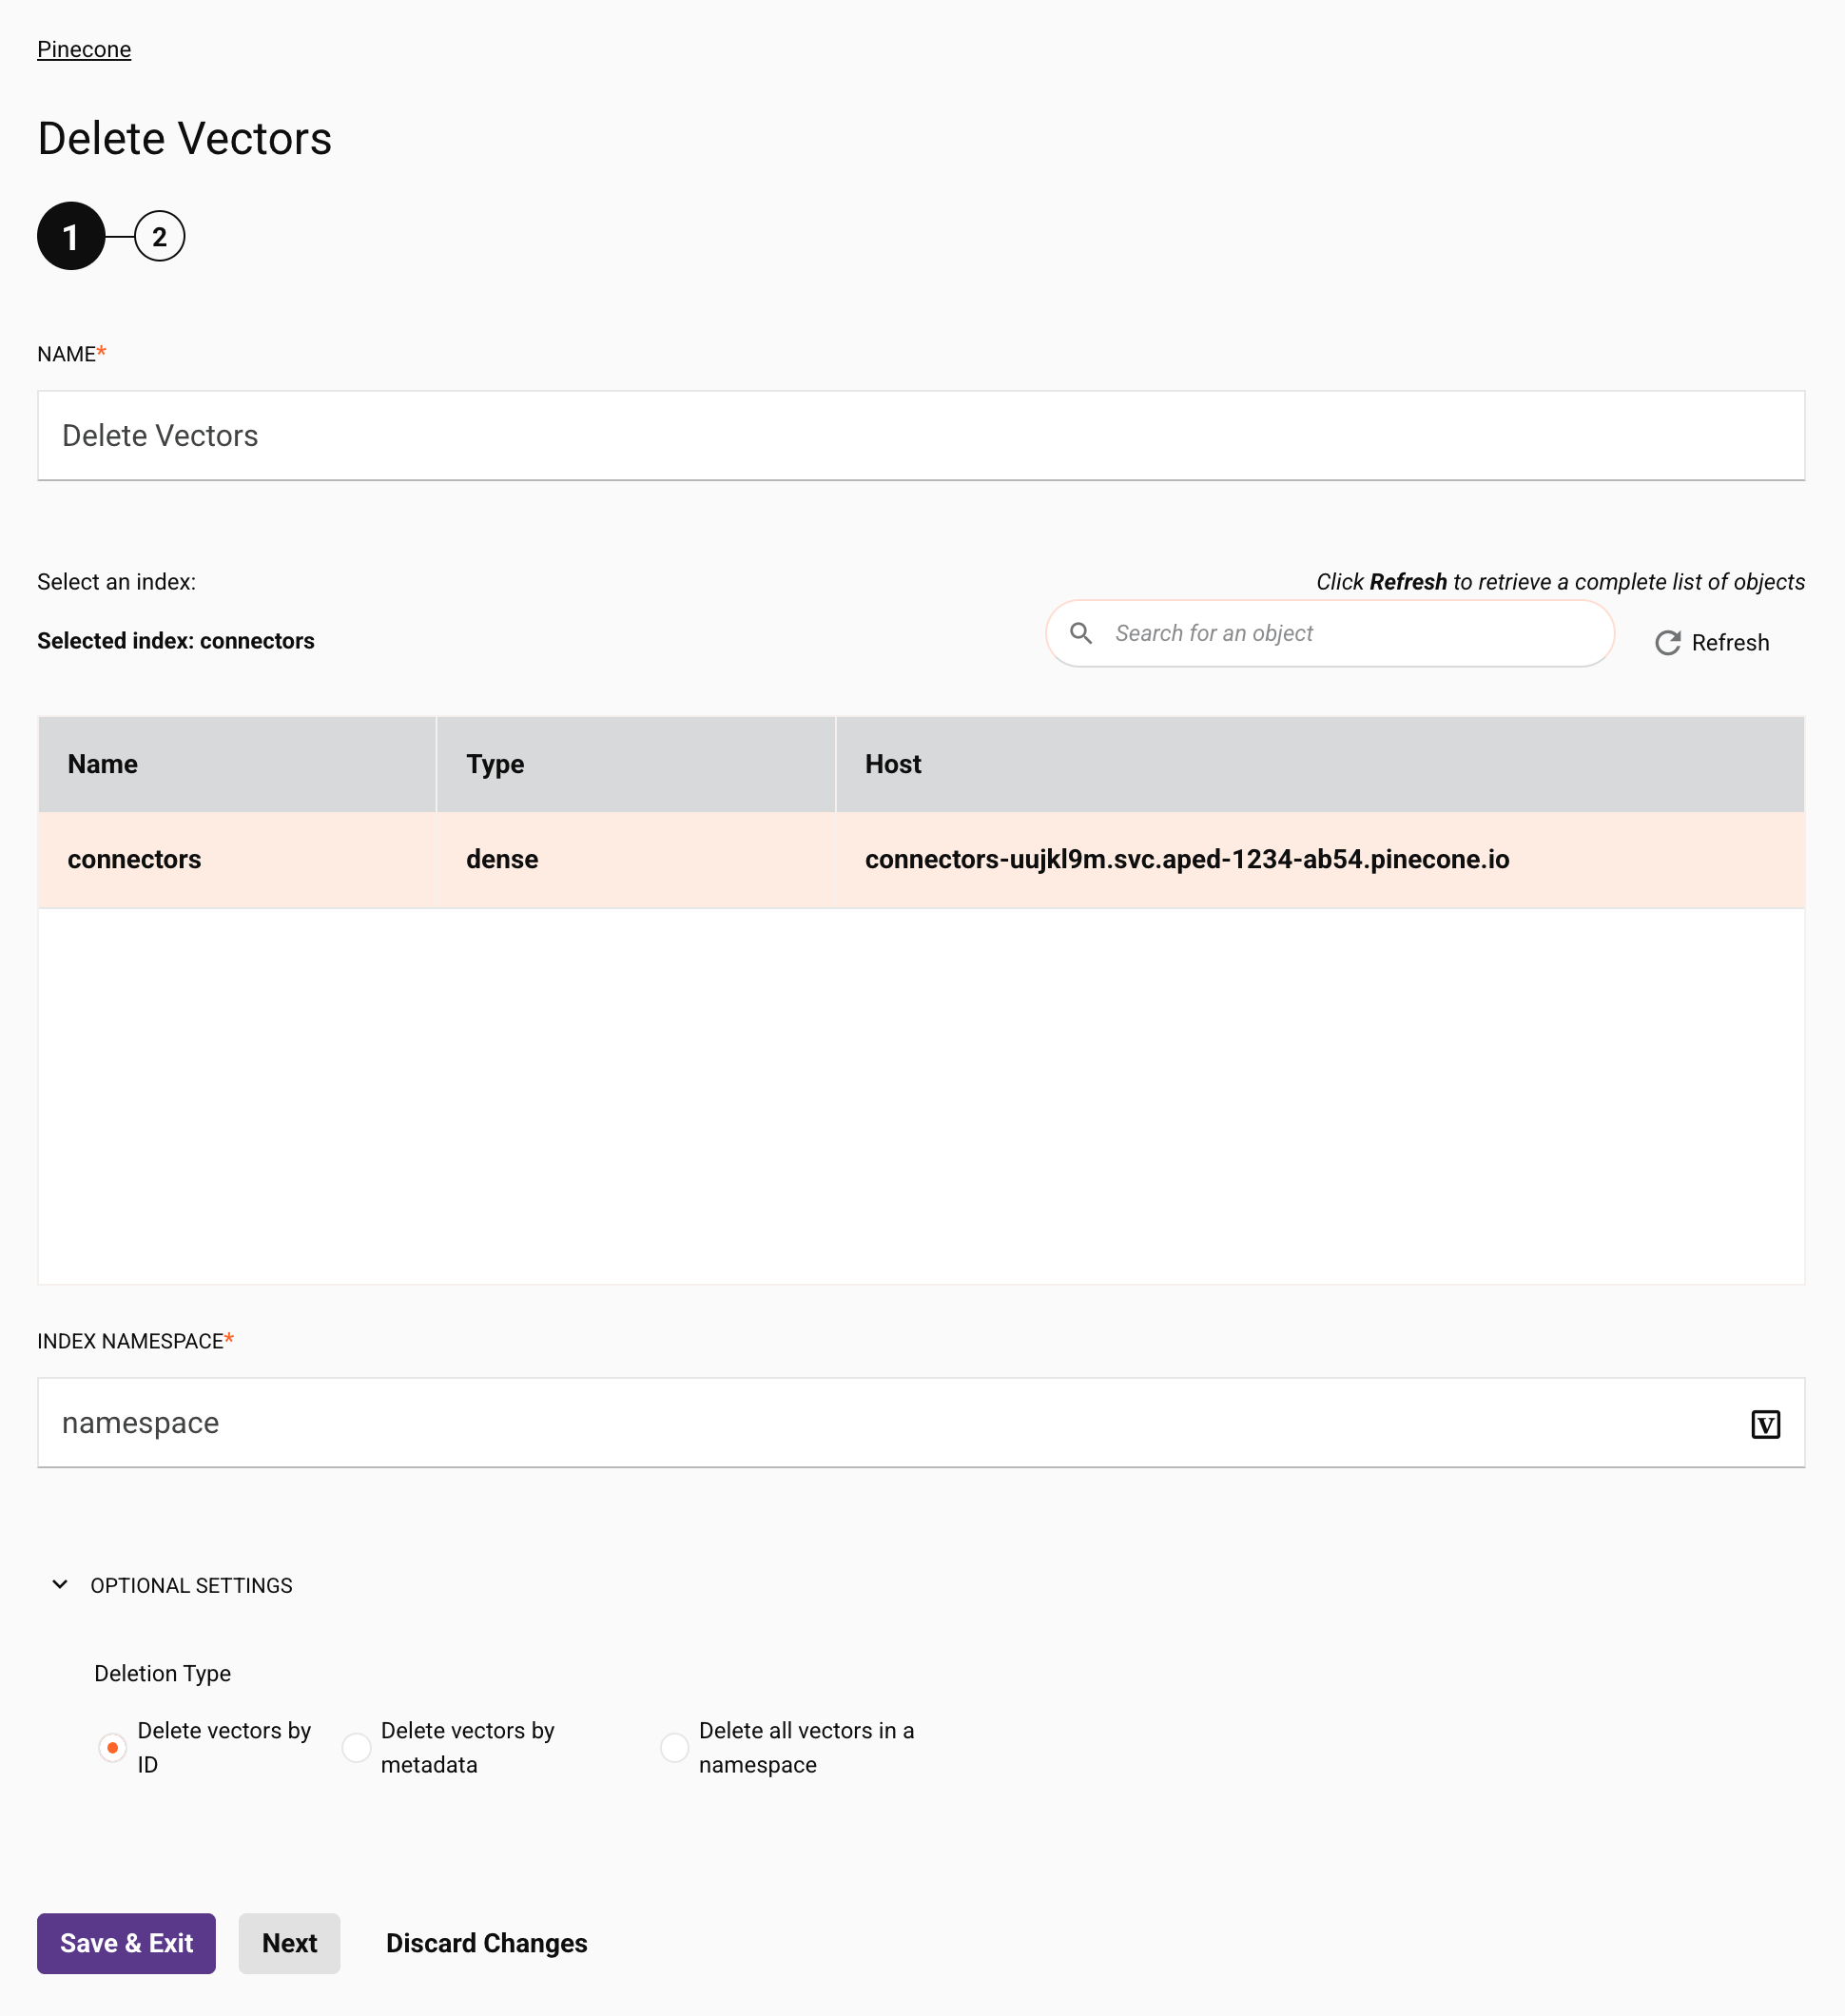Focus the Name input field
Screen dimensions: 1845x2016
point(921,436)
